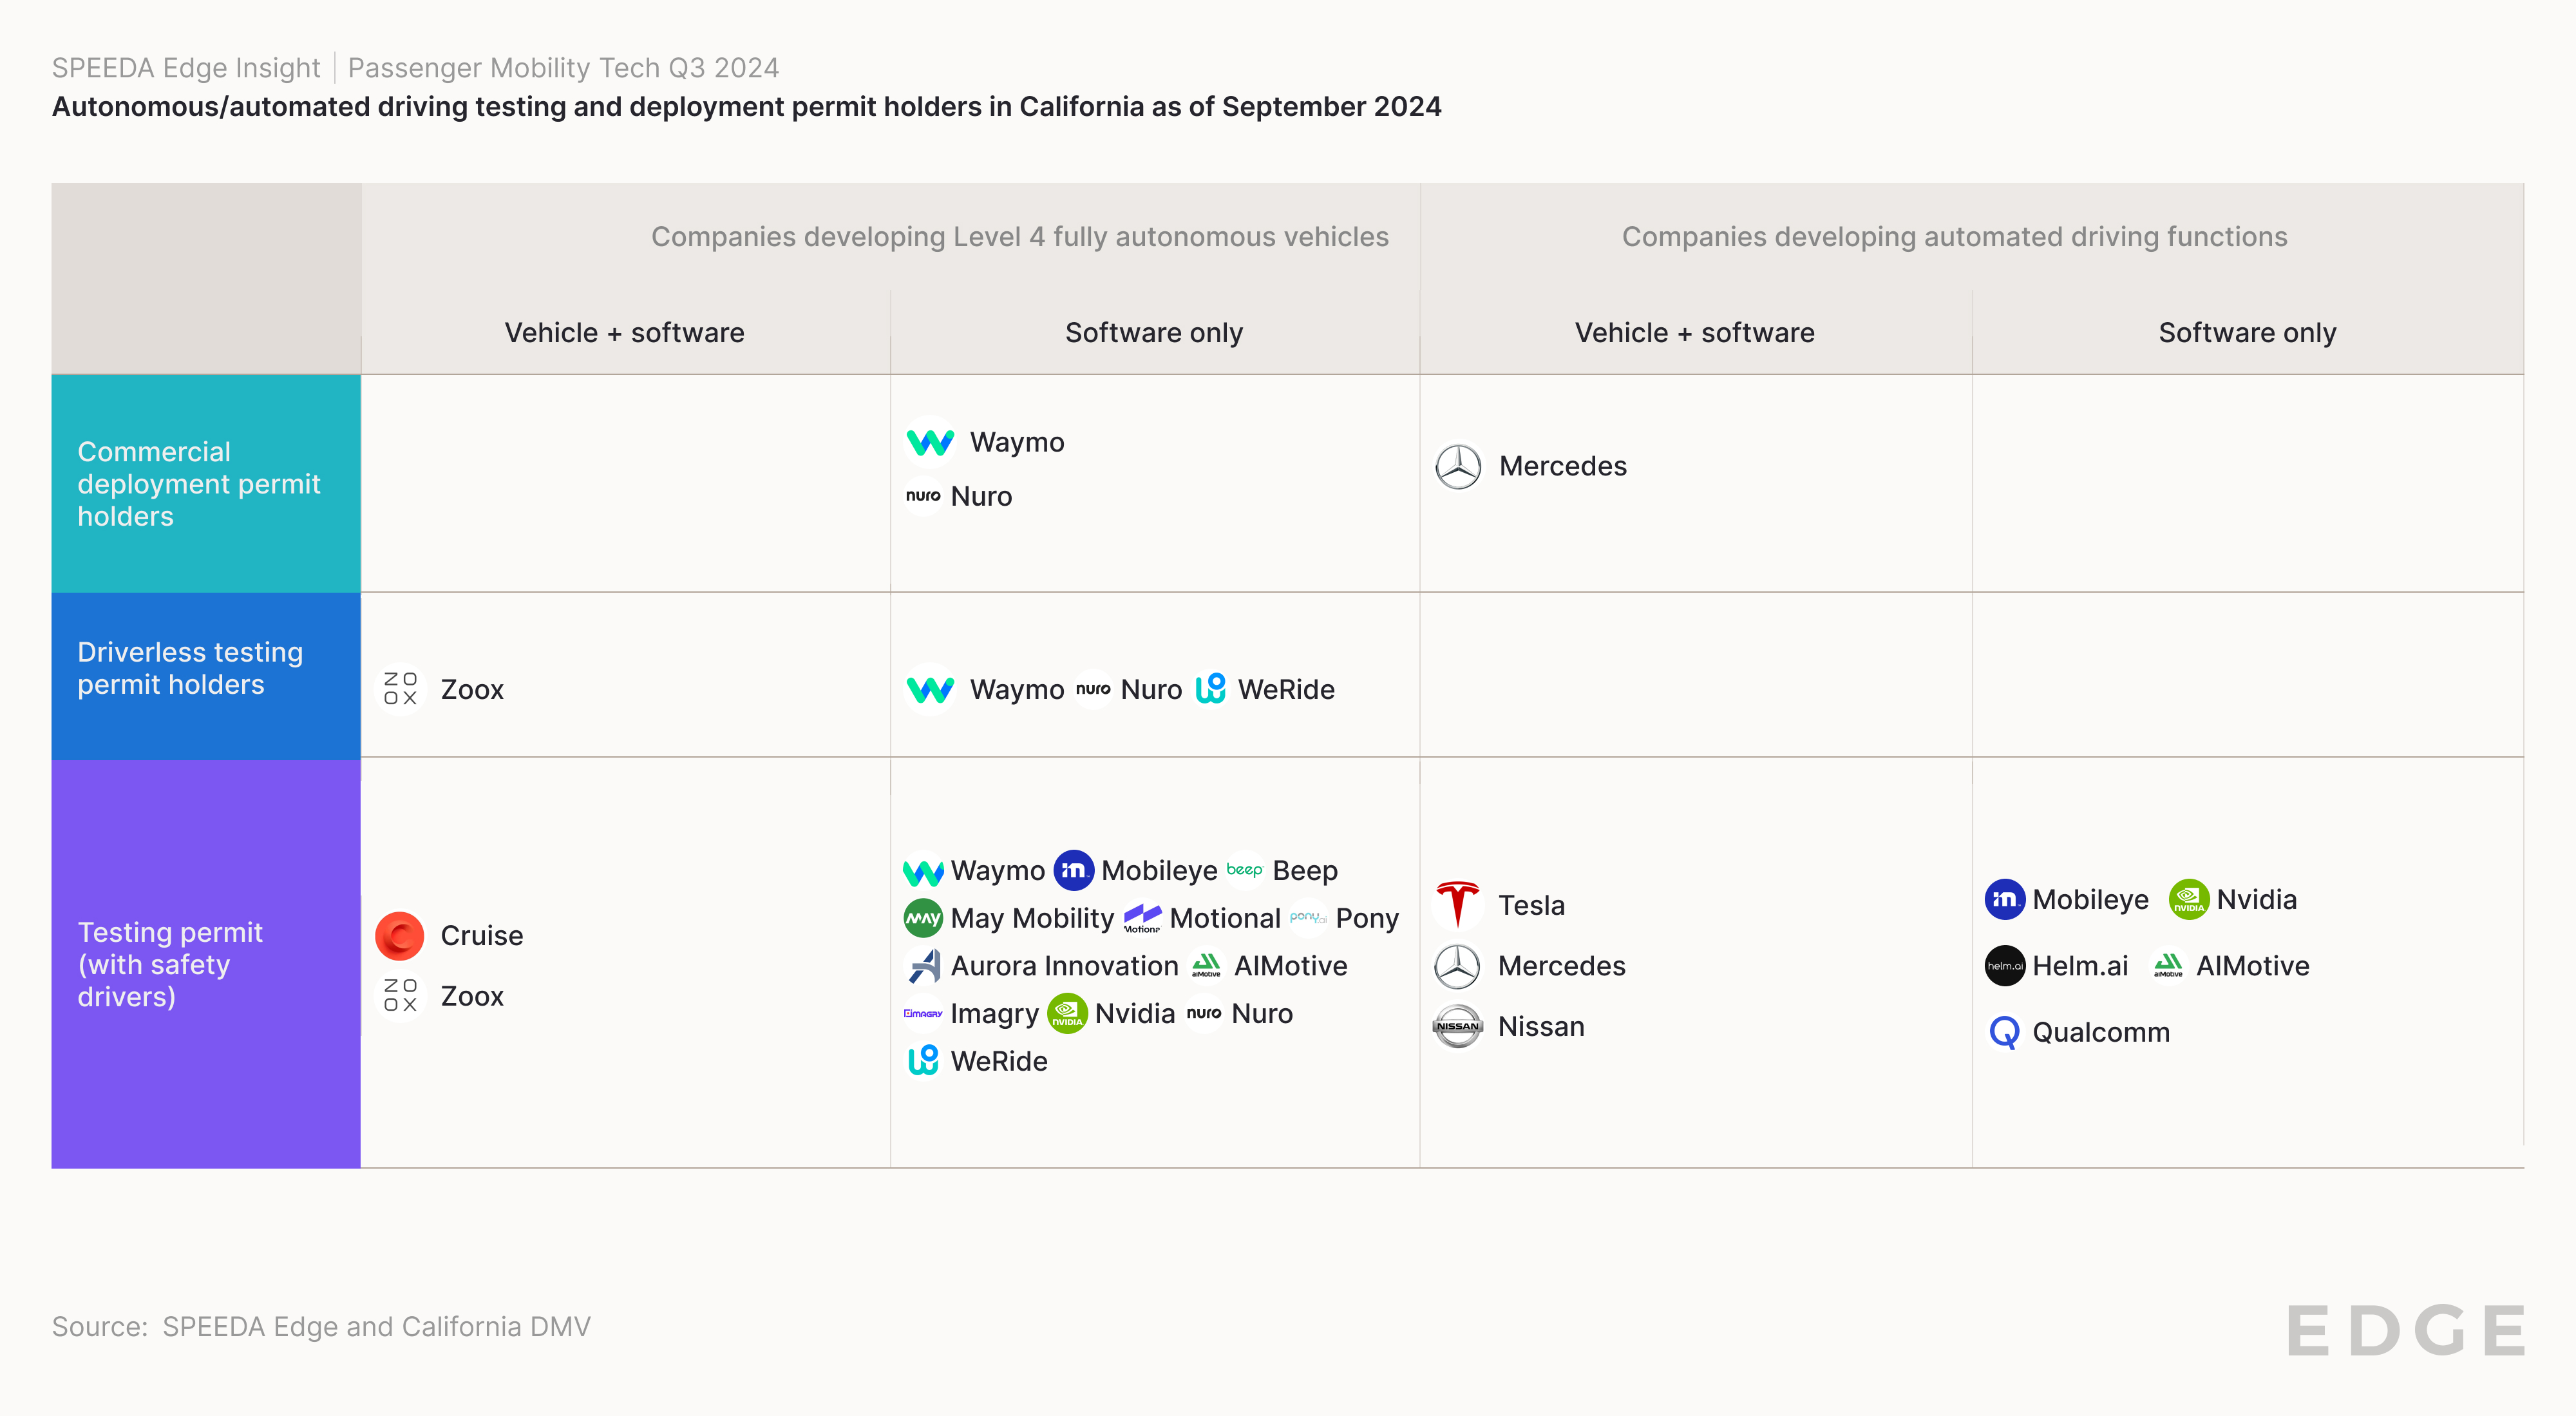Click the green May Mobility logo

923,918
